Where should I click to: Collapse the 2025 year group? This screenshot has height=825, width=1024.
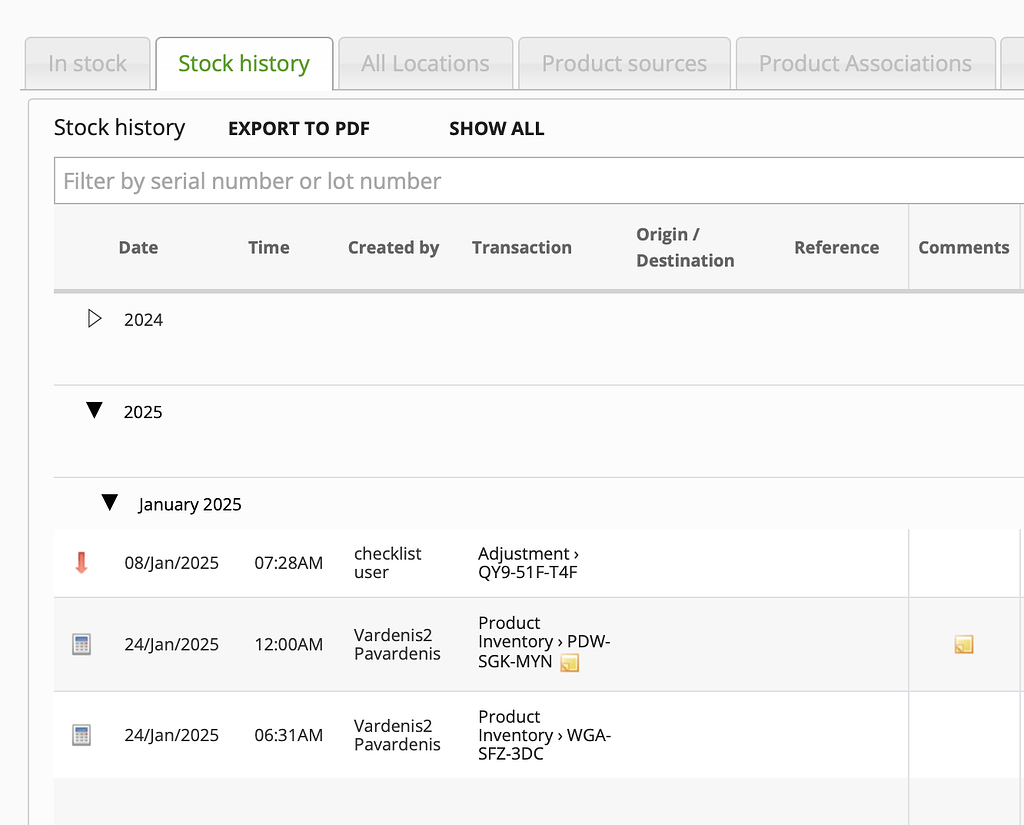pyautogui.click(x=95, y=411)
